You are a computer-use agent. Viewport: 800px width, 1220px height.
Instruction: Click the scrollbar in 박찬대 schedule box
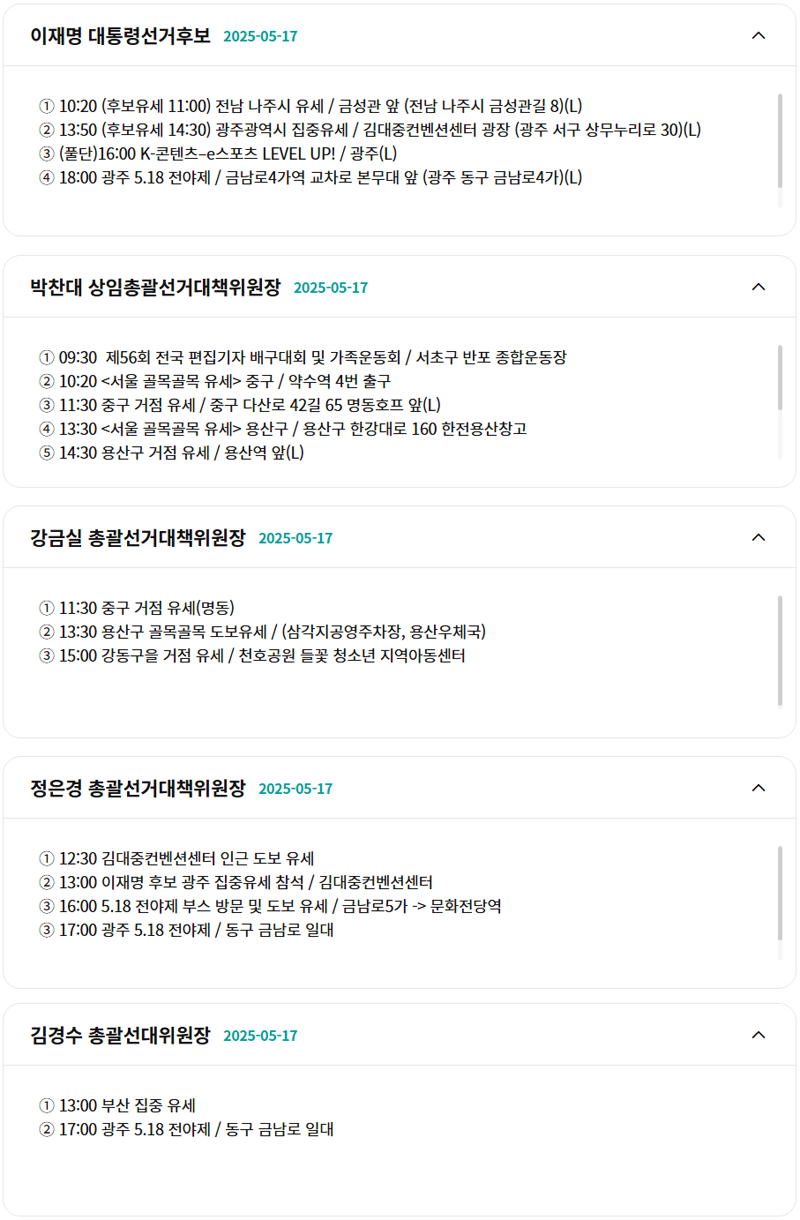pyautogui.click(x=780, y=378)
